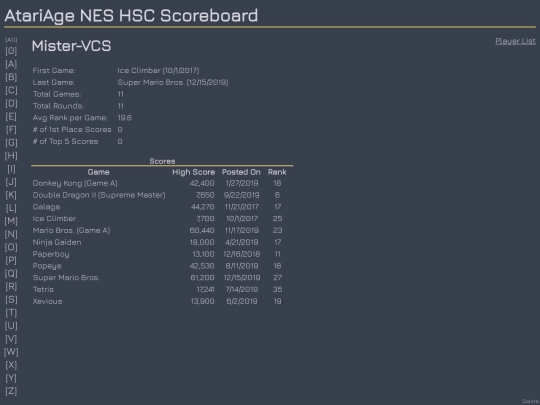Open the Double Dragon II (Supreme Master) entry

click(x=99, y=195)
